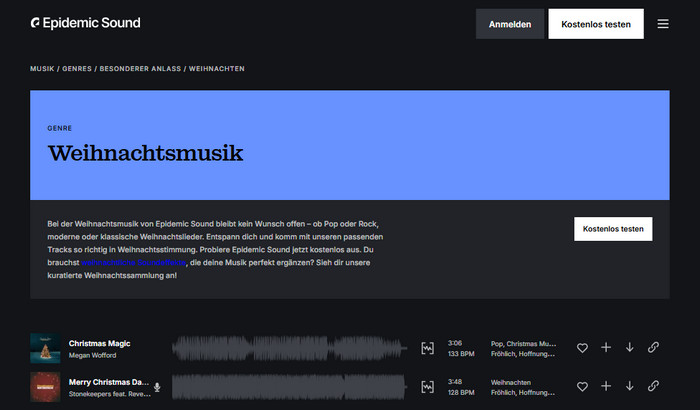
Task: Click the Anmelden button
Action: click(510, 24)
